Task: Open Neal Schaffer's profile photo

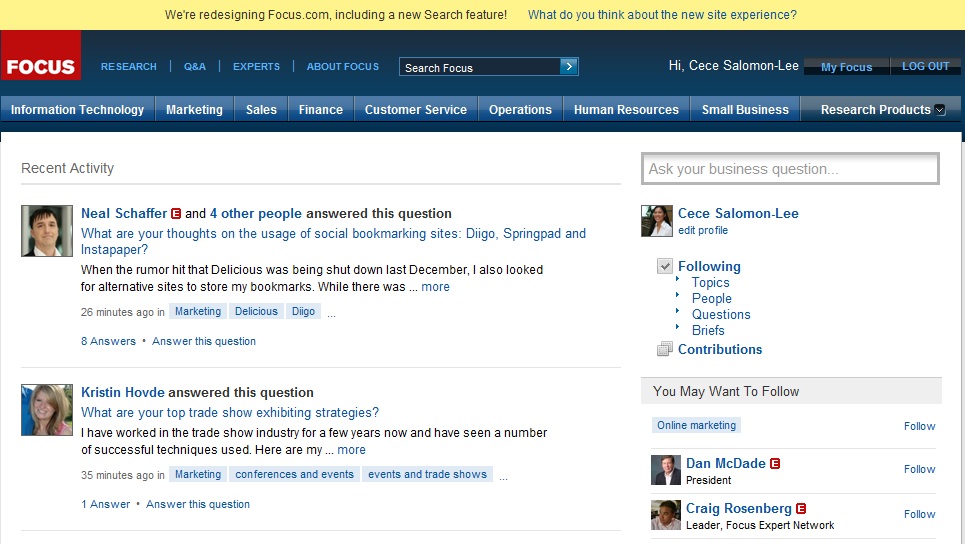Action: click(x=47, y=231)
